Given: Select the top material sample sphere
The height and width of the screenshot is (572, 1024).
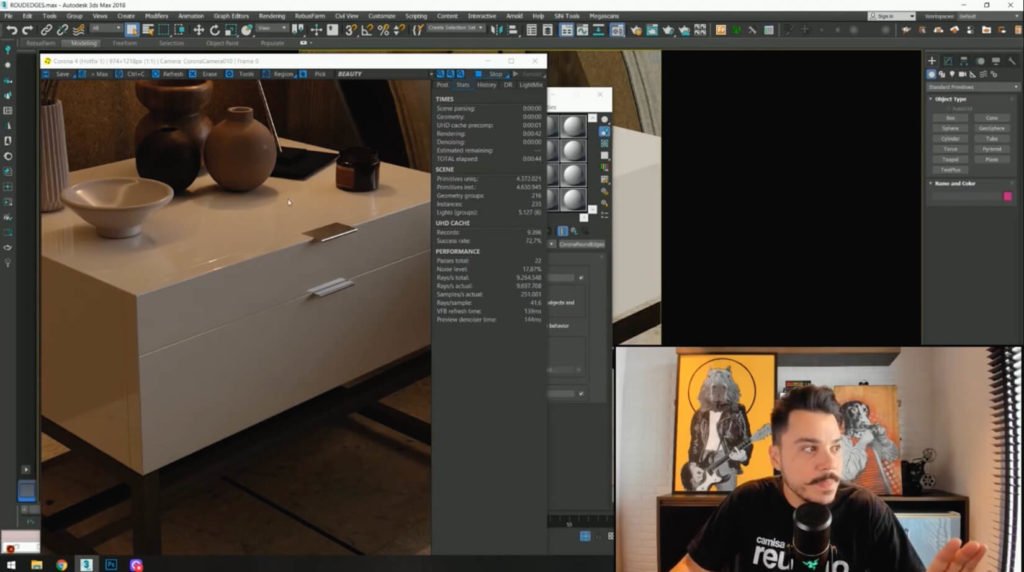Looking at the screenshot, I should point(573,126).
